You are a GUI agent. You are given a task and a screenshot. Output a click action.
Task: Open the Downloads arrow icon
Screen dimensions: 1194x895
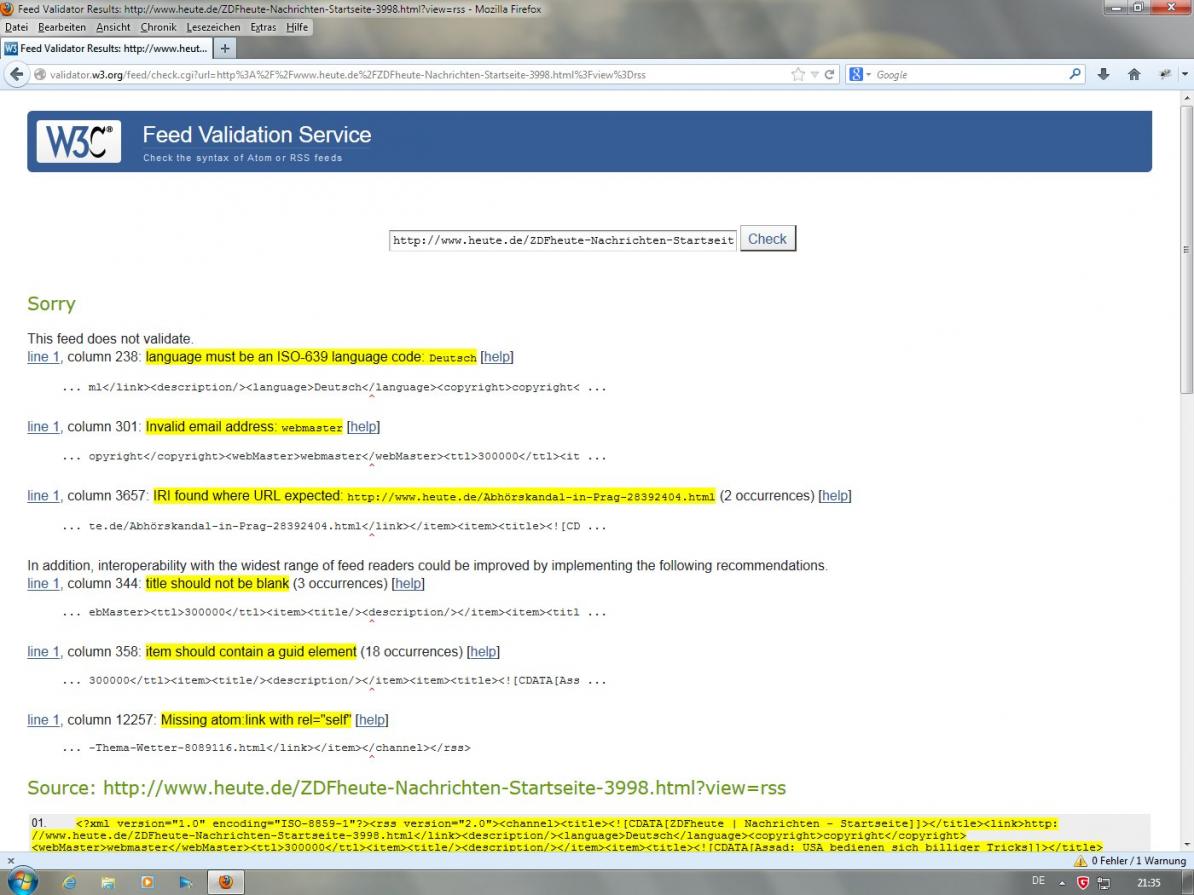pyautogui.click(x=1104, y=75)
